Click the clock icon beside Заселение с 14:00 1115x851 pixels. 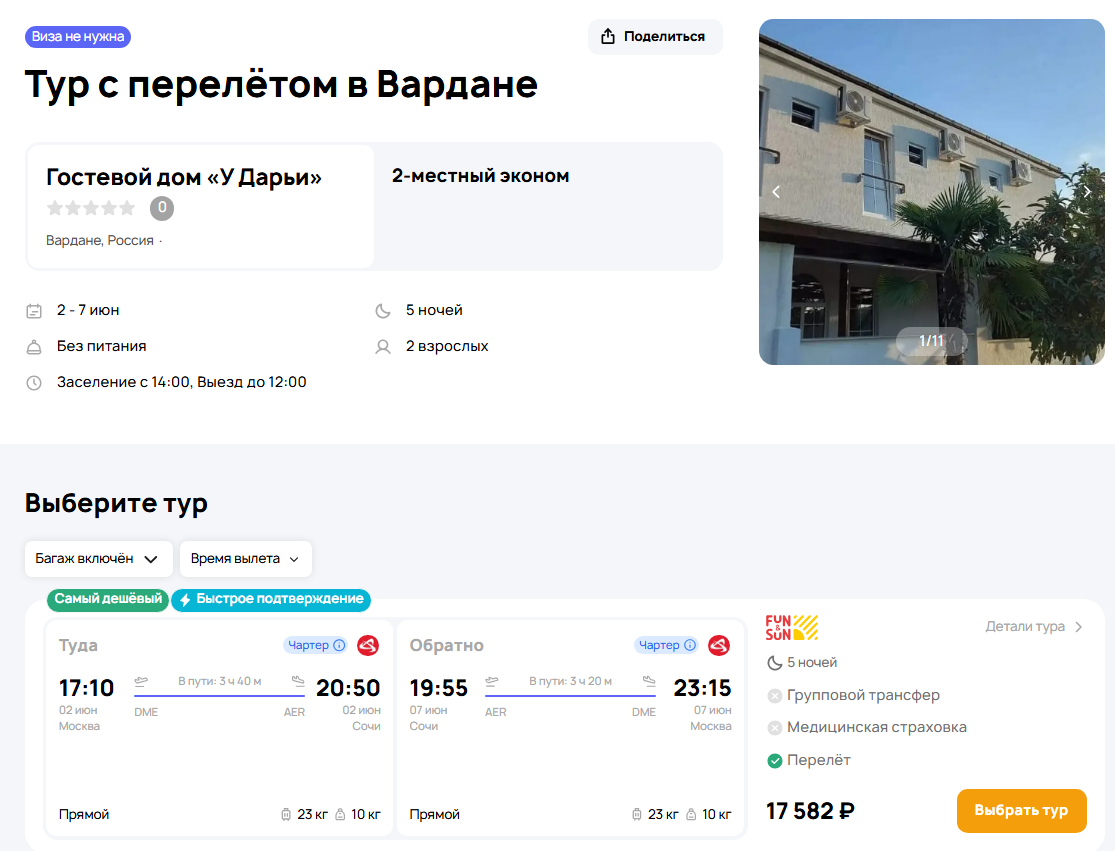click(x=34, y=382)
